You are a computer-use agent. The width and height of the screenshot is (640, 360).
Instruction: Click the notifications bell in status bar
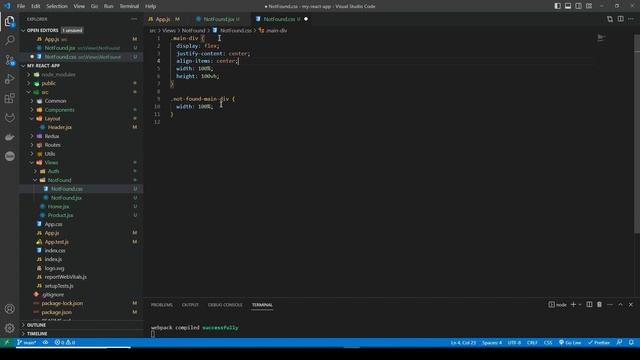point(631,342)
